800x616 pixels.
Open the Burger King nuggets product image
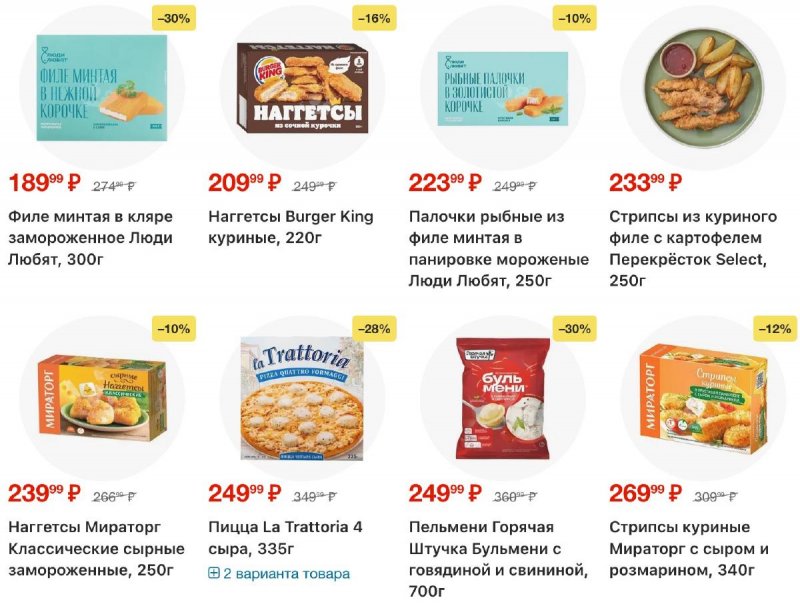click(299, 88)
